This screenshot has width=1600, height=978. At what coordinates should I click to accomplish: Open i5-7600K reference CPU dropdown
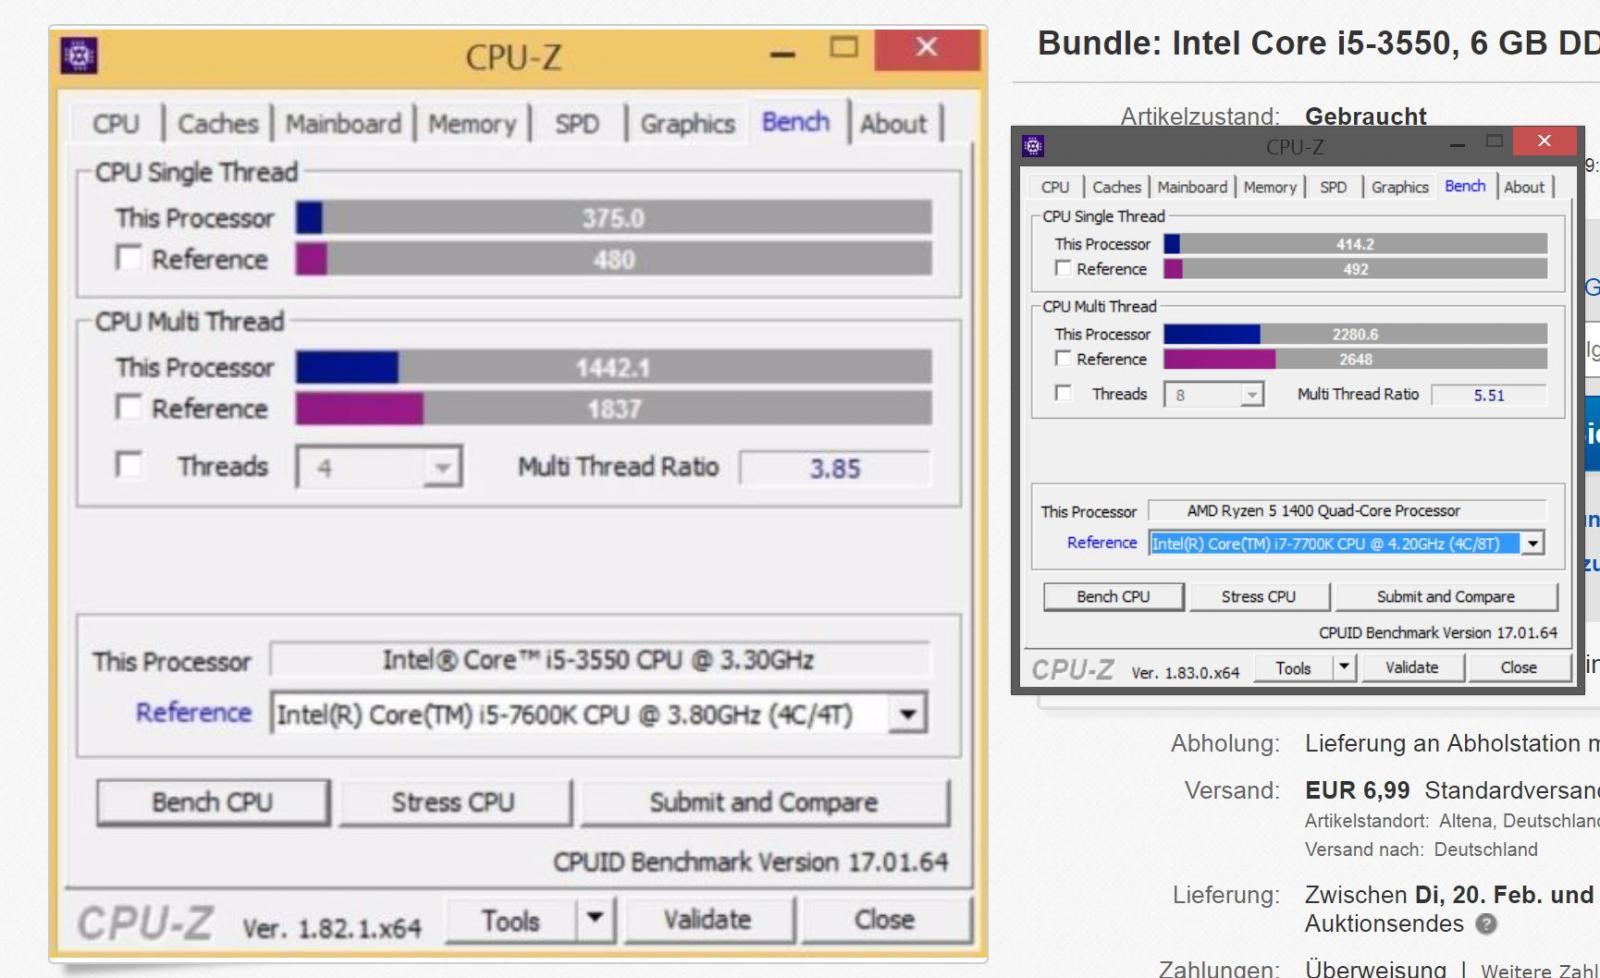pyautogui.click(x=599, y=714)
